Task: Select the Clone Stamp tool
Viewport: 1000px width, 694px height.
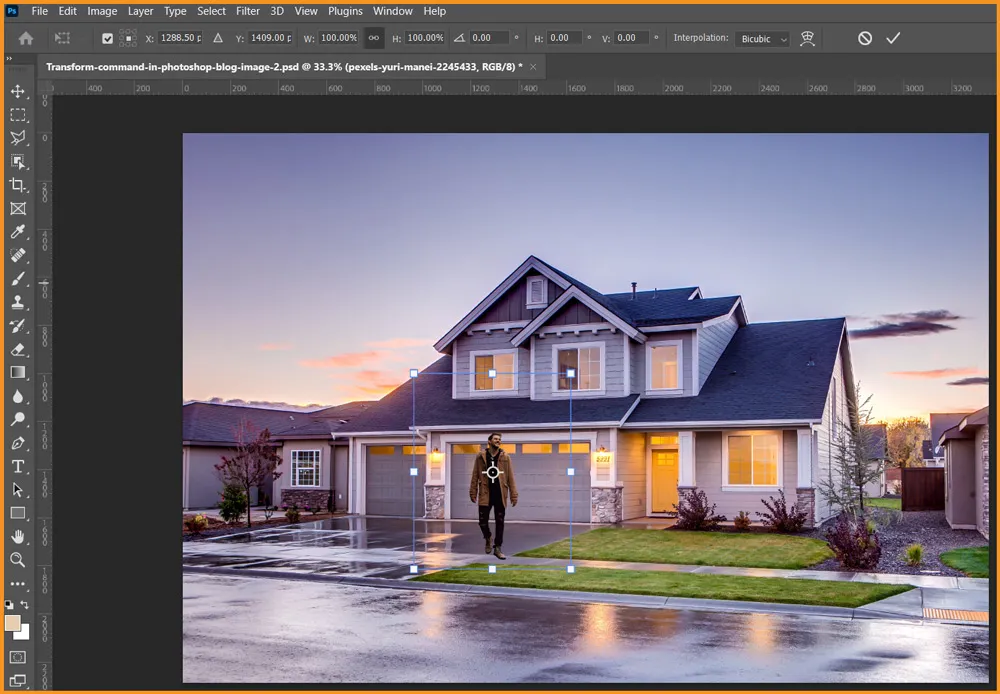Action: tap(18, 302)
